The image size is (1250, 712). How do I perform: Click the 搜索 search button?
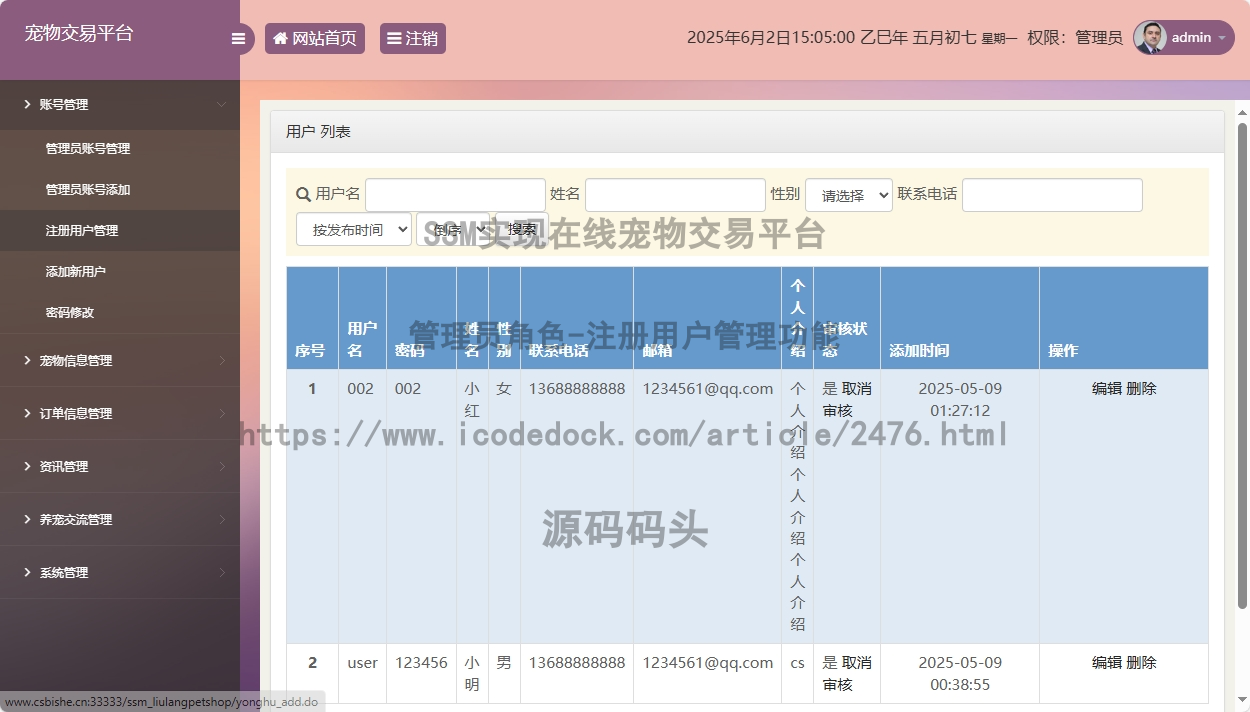(520, 229)
